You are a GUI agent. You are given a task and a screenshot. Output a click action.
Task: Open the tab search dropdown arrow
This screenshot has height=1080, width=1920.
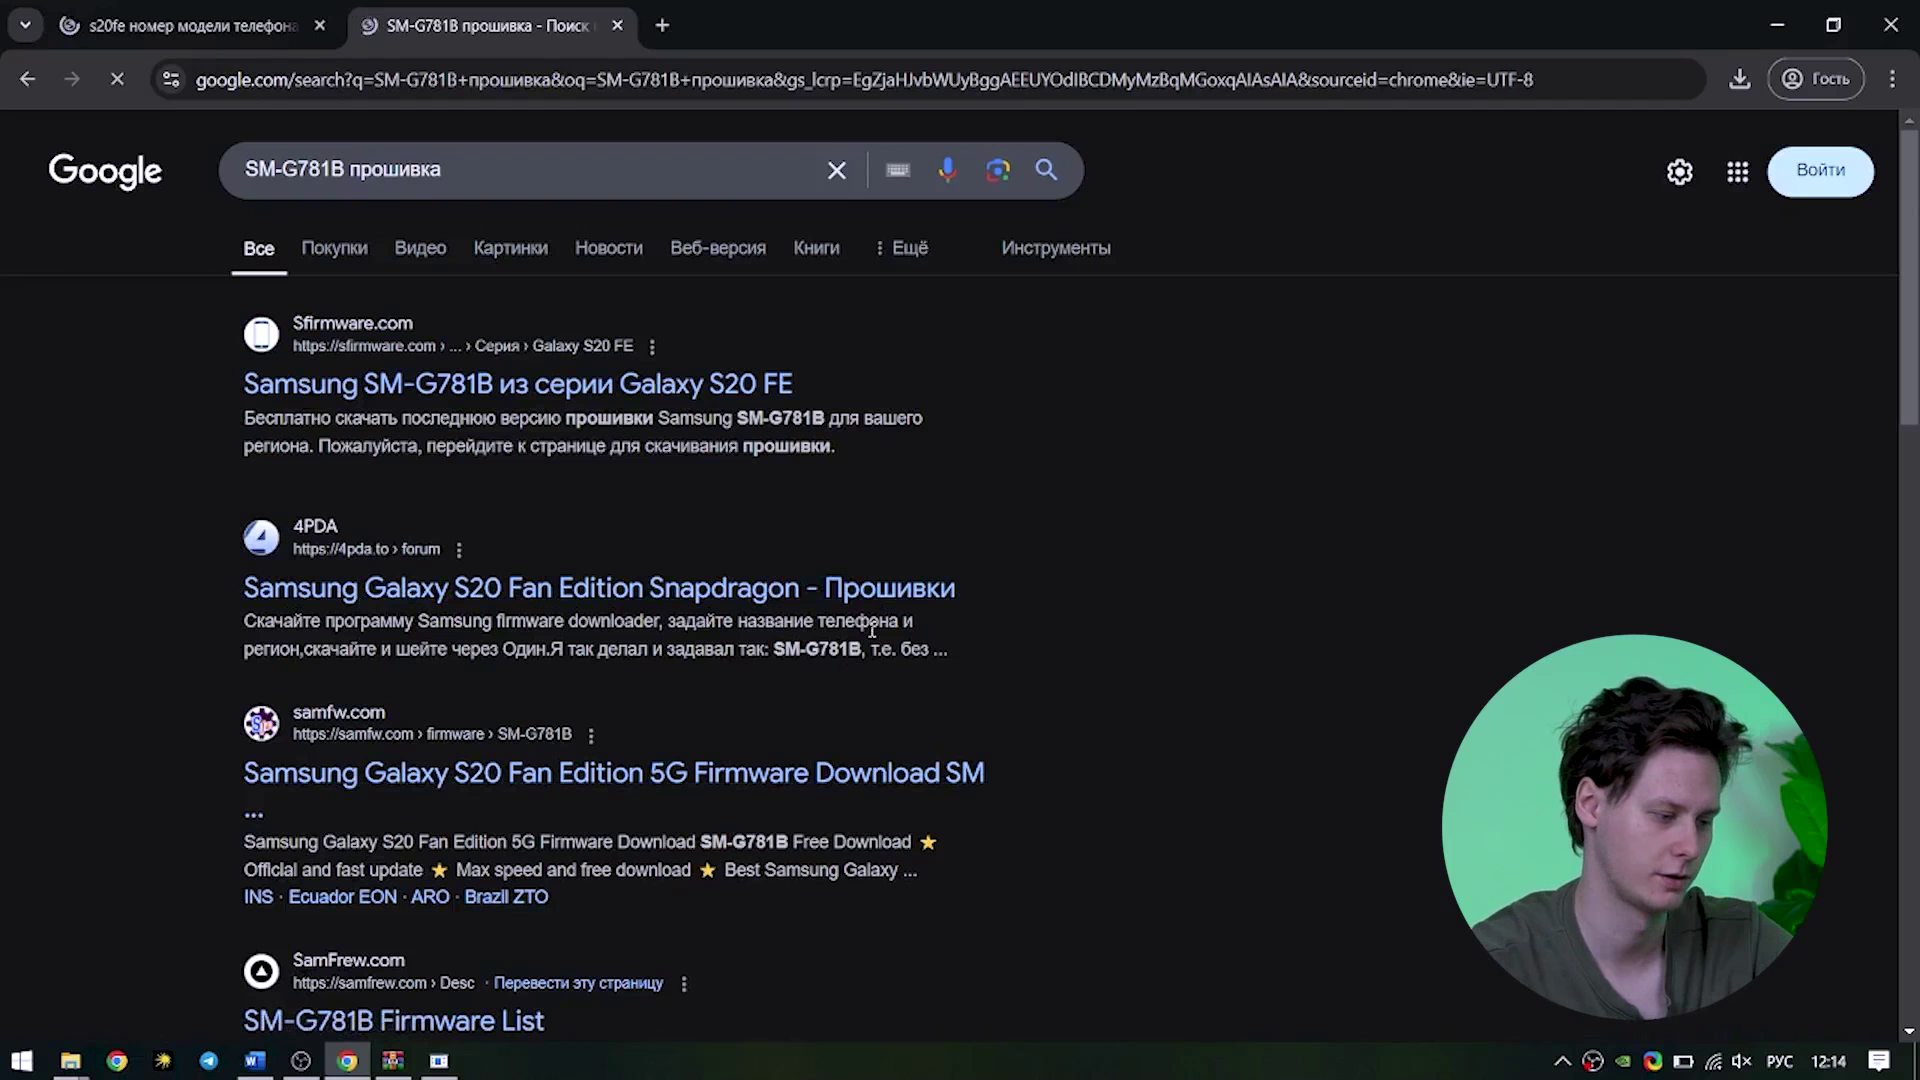point(25,25)
